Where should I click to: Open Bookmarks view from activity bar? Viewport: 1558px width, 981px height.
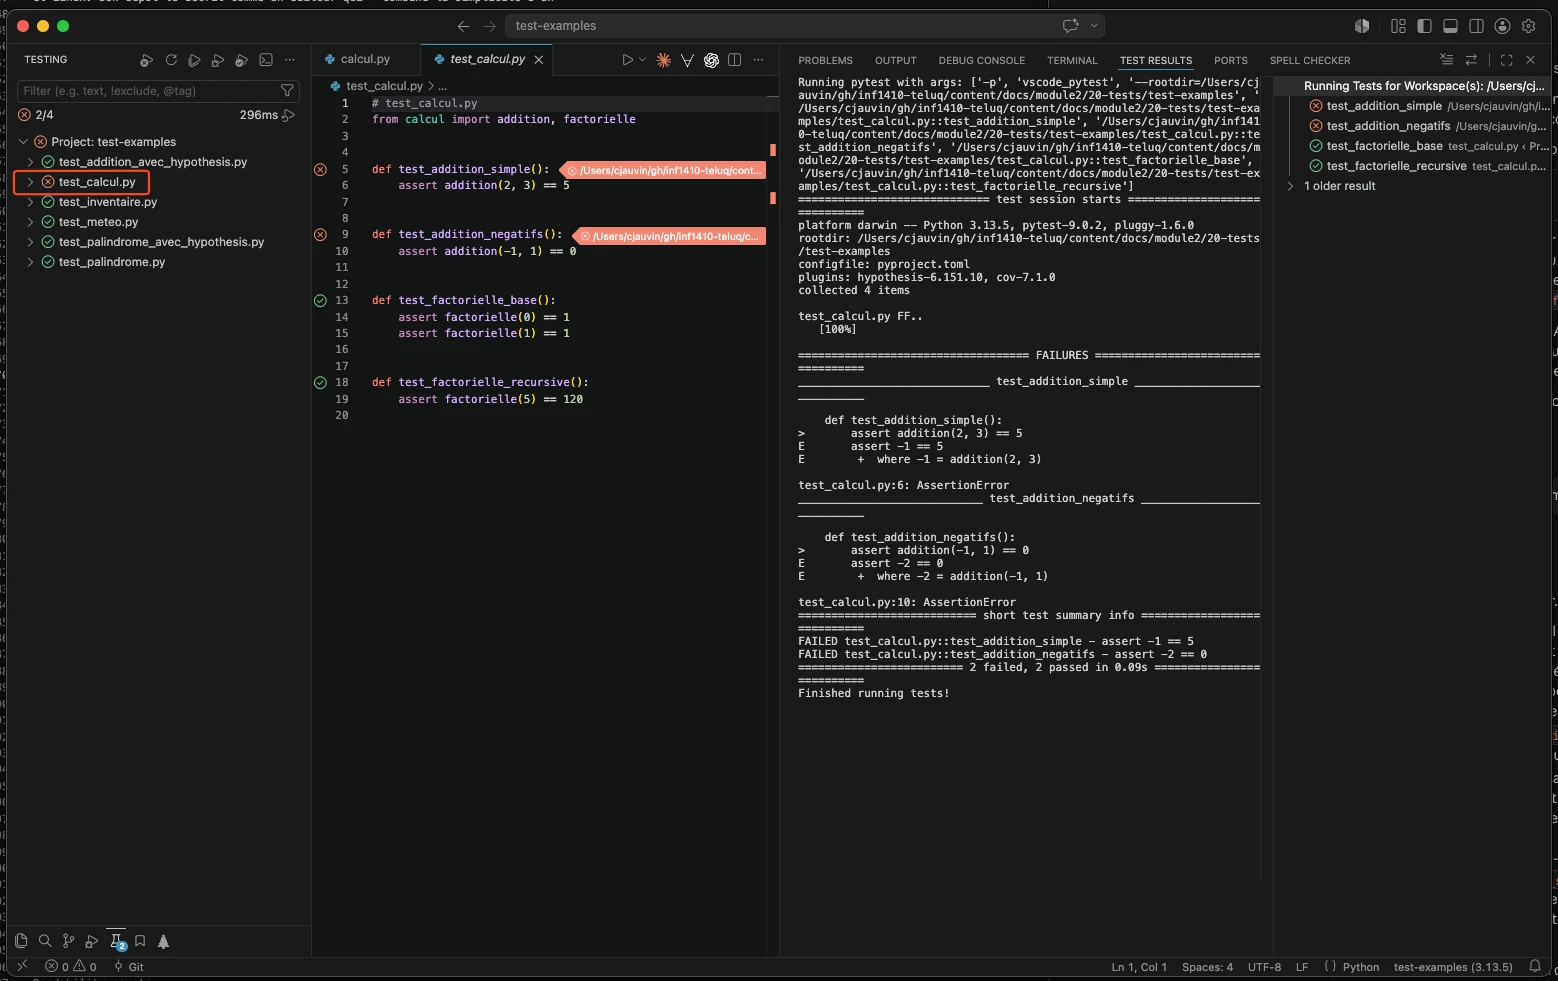pos(140,941)
